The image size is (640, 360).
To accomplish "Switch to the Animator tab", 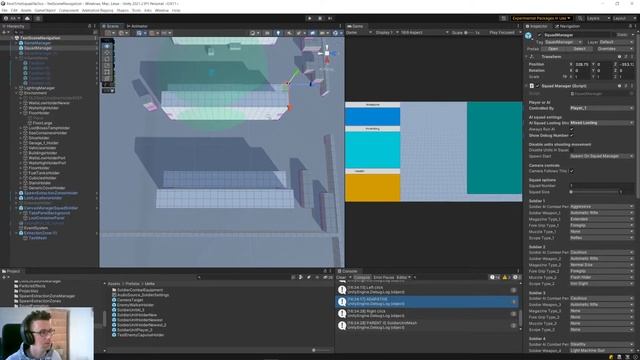I will coord(138,26).
